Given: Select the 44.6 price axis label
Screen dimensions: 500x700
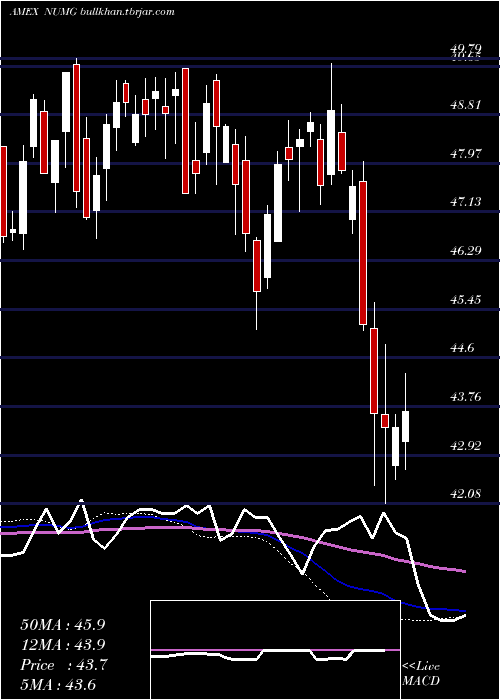Looking at the screenshot, I should pos(462,348).
